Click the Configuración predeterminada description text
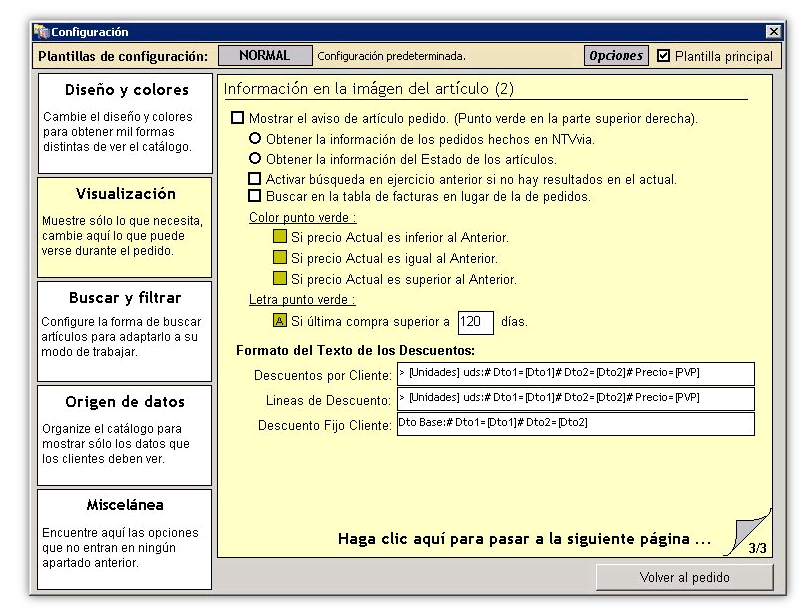802x611 pixels. 391,56
